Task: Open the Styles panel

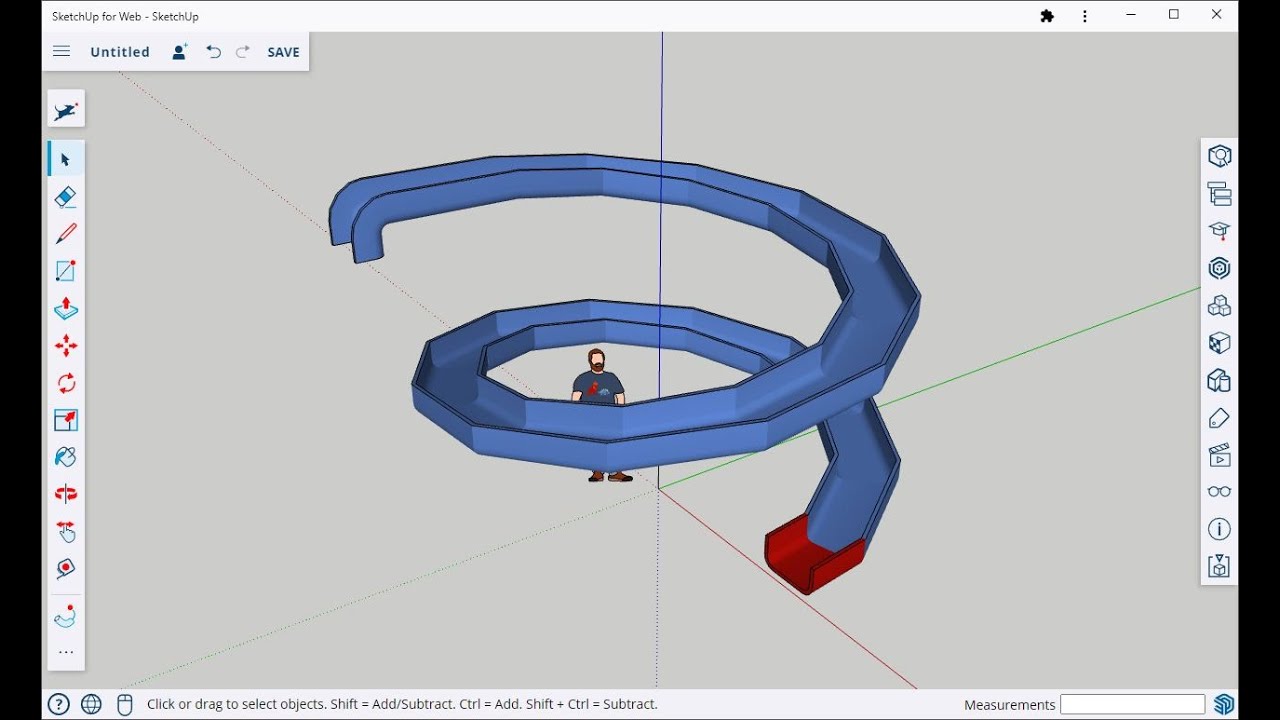Action: click(x=1219, y=380)
